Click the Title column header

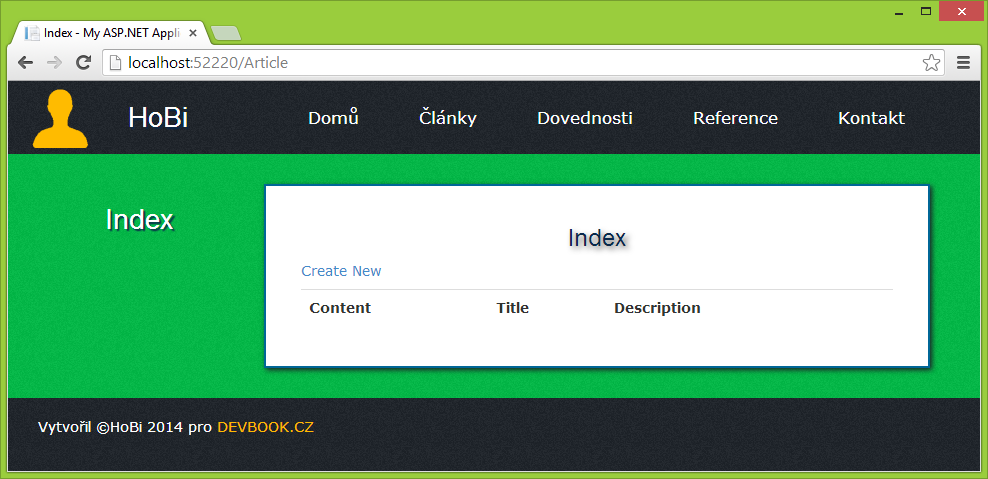tap(512, 308)
